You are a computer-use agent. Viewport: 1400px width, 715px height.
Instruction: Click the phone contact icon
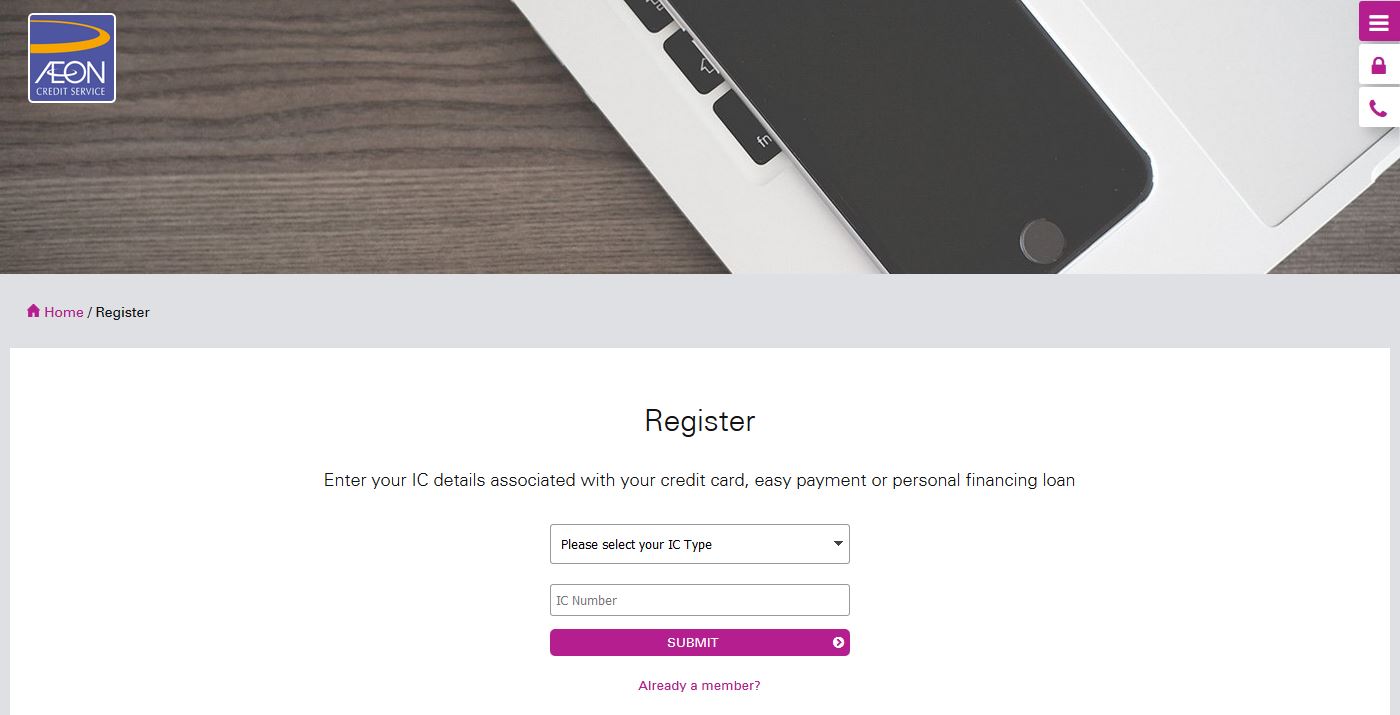click(x=1379, y=108)
